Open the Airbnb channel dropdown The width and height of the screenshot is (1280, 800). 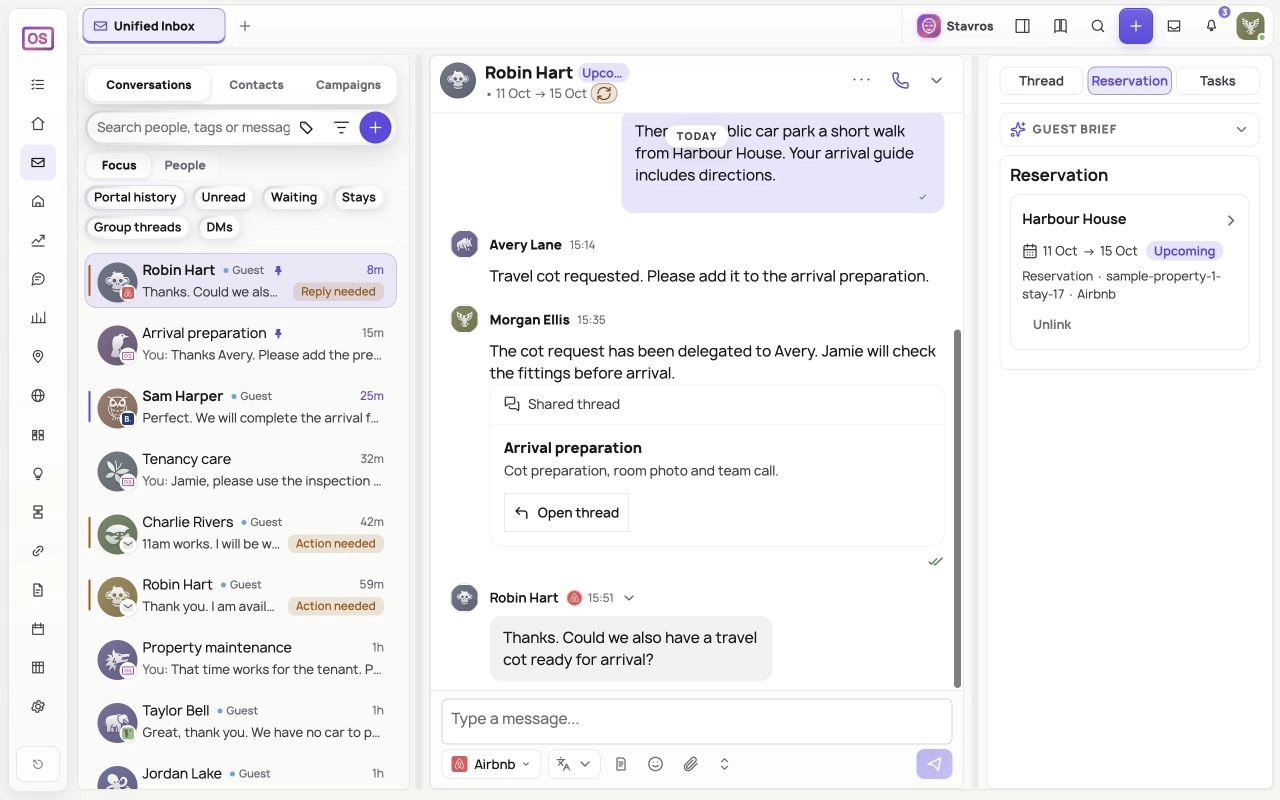(491, 764)
